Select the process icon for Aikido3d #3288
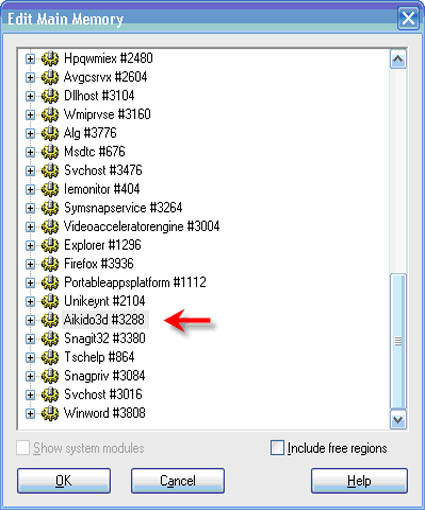 (50, 320)
